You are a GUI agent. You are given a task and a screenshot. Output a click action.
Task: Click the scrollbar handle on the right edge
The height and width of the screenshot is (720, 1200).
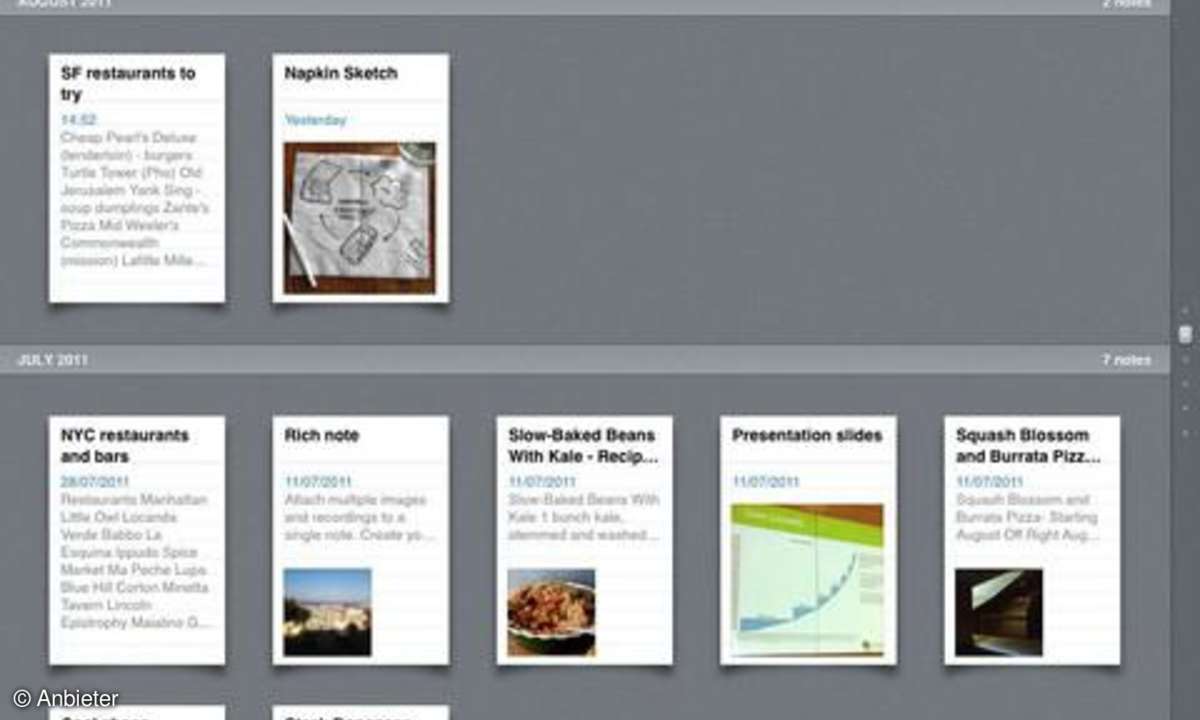[1185, 335]
